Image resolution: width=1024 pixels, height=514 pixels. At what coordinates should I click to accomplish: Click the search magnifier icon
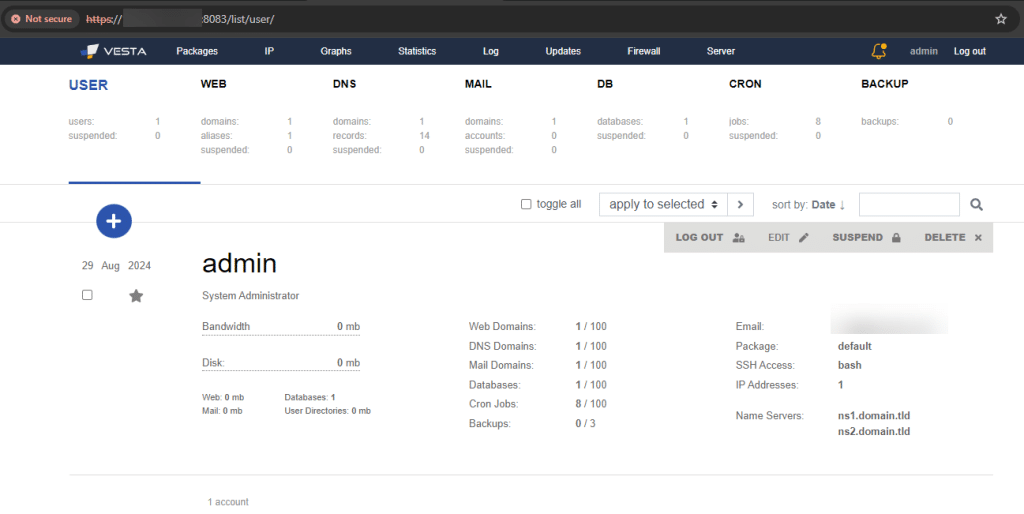point(976,204)
